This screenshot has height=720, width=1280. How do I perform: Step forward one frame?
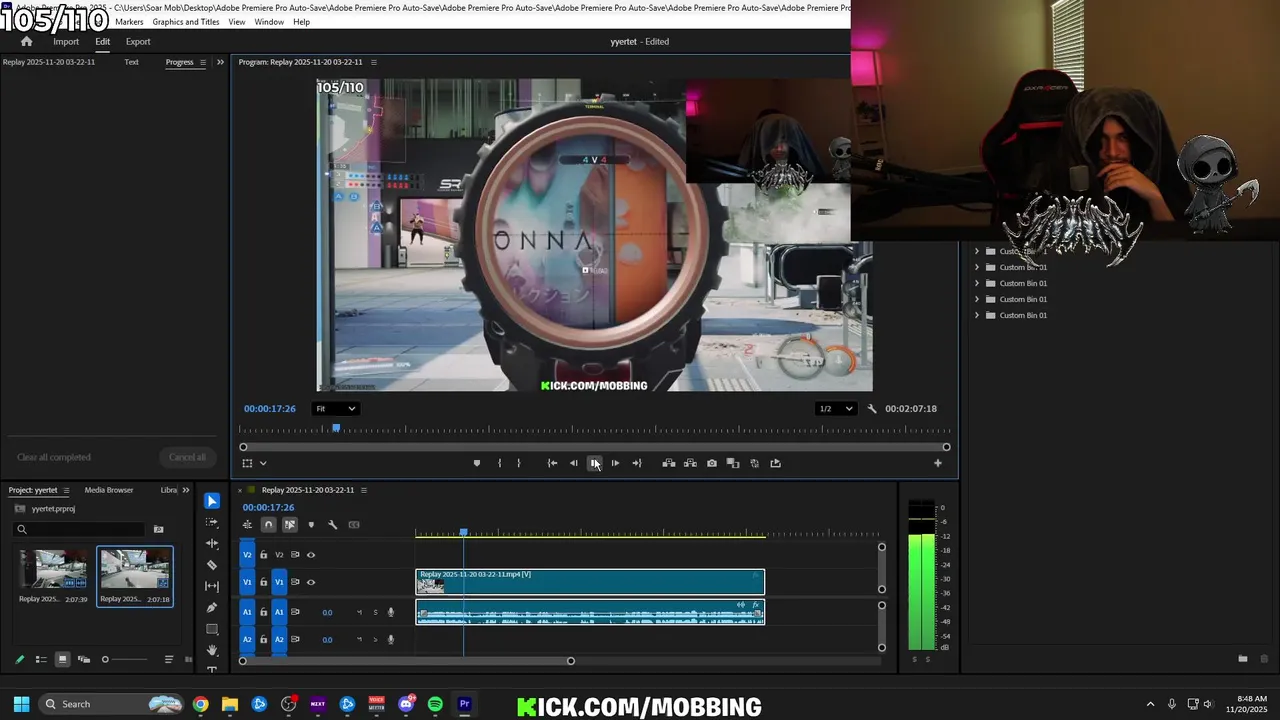tap(615, 463)
